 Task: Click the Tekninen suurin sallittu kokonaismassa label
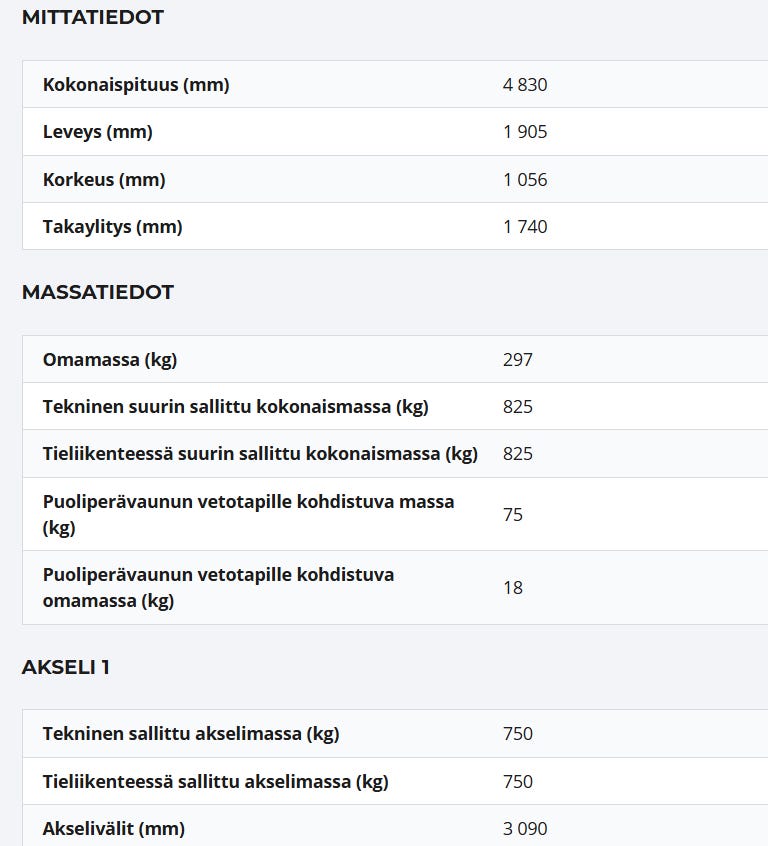[235, 407]
